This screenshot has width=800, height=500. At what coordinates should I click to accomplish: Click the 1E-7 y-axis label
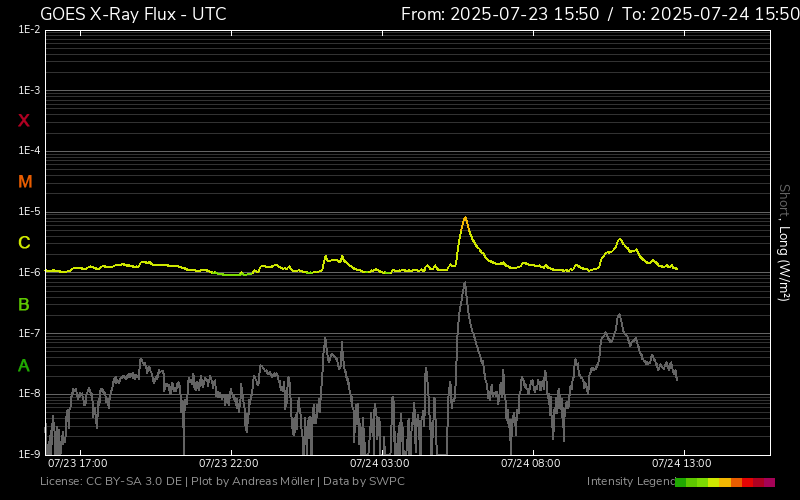click(29, 333)
